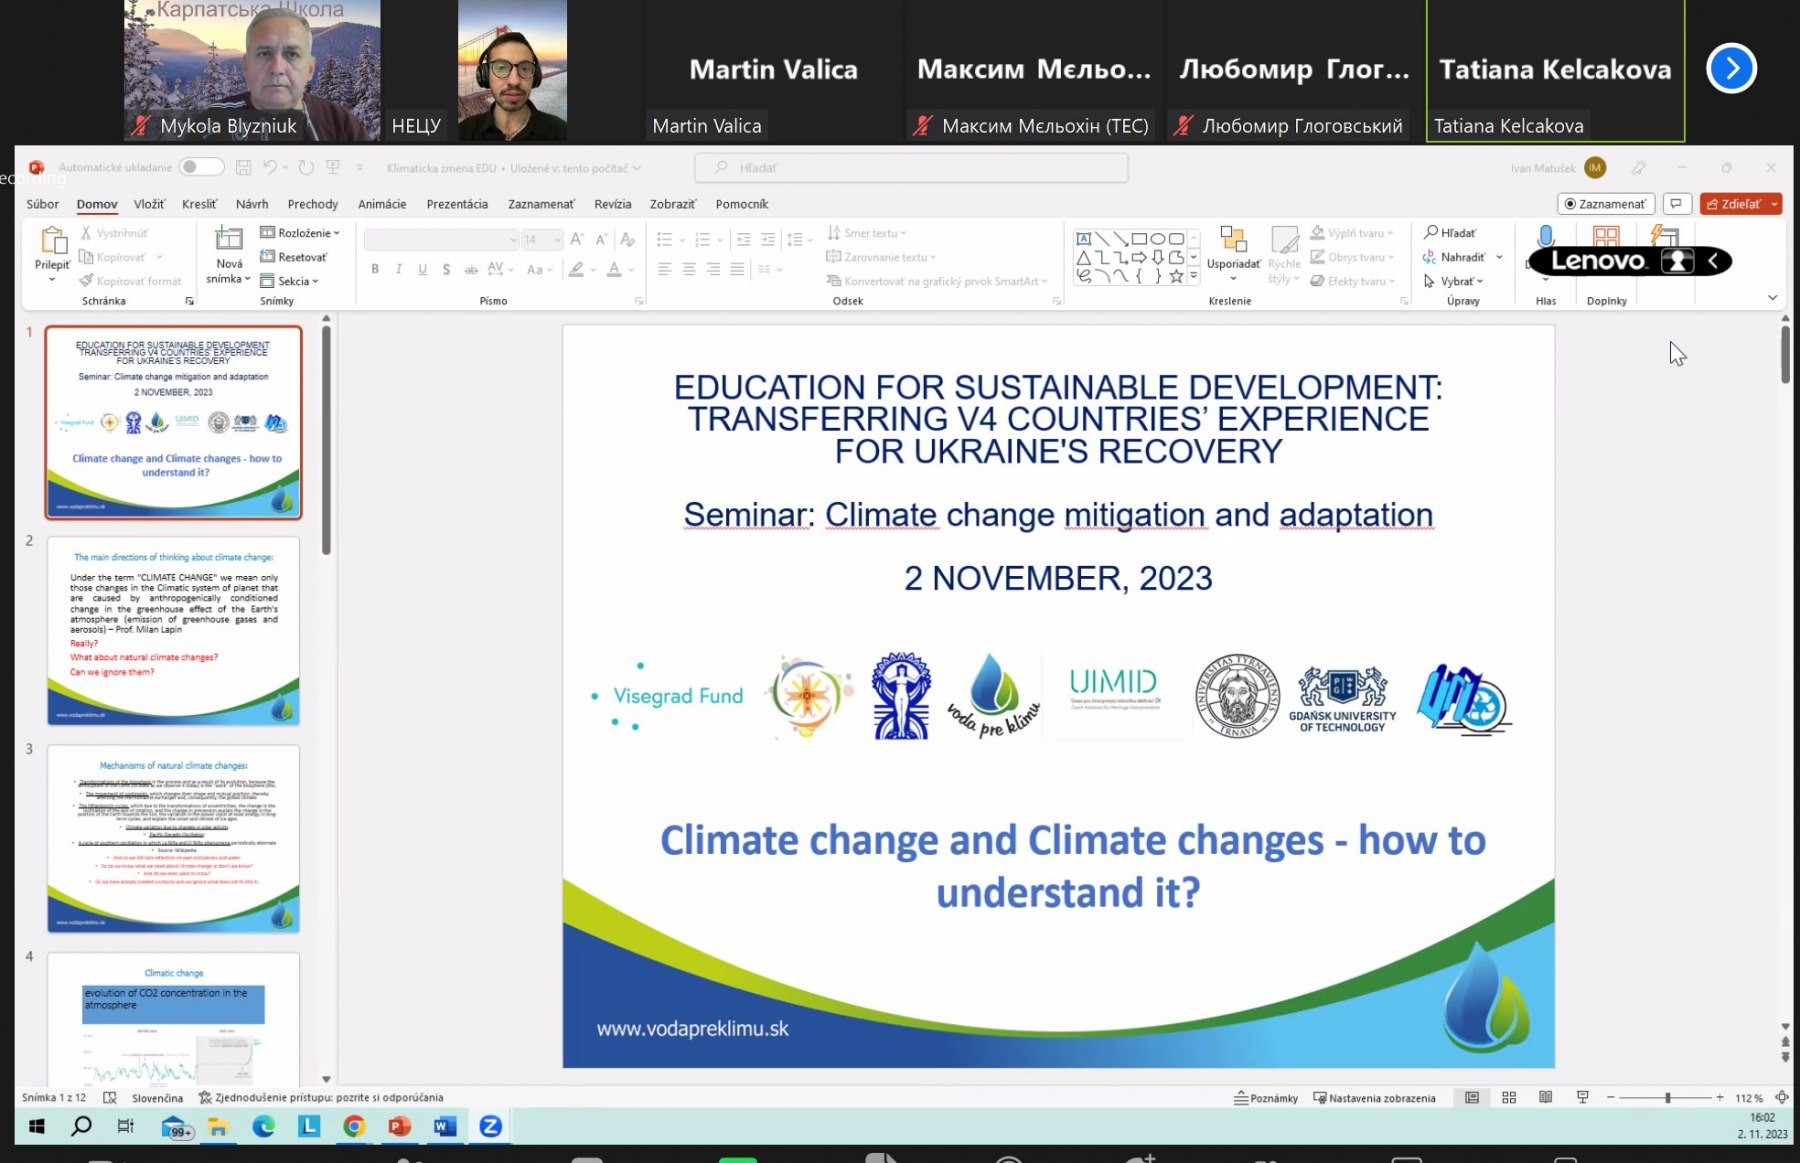Click the Zoom icon in the taskbar
Image resolution: width=1800 pixels, height=1163 pixels.
tap(490, 1126)
